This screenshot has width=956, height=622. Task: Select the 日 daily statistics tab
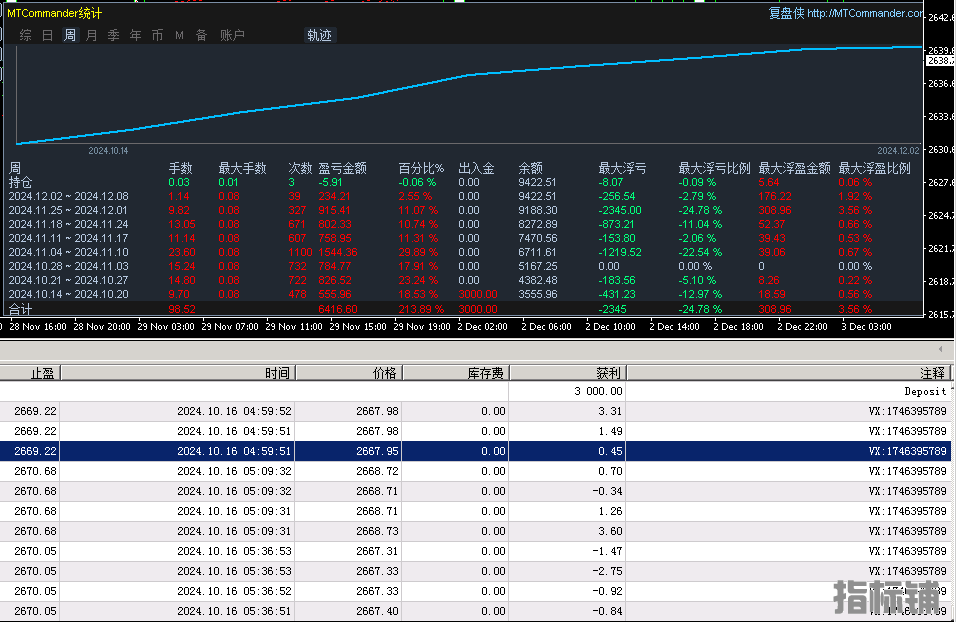(48, 35)
